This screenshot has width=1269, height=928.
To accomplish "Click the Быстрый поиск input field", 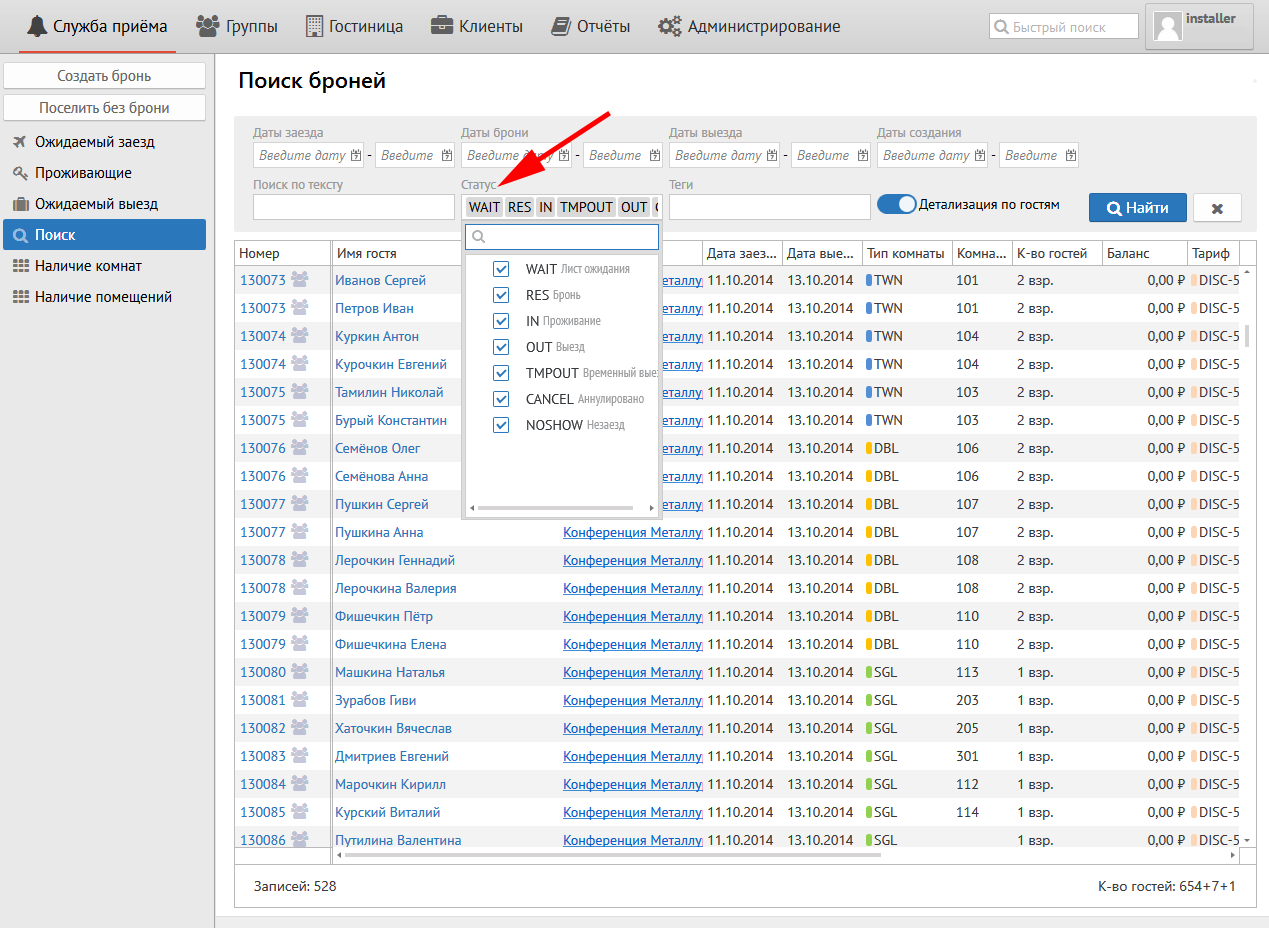I will (x=1064, y=27).
